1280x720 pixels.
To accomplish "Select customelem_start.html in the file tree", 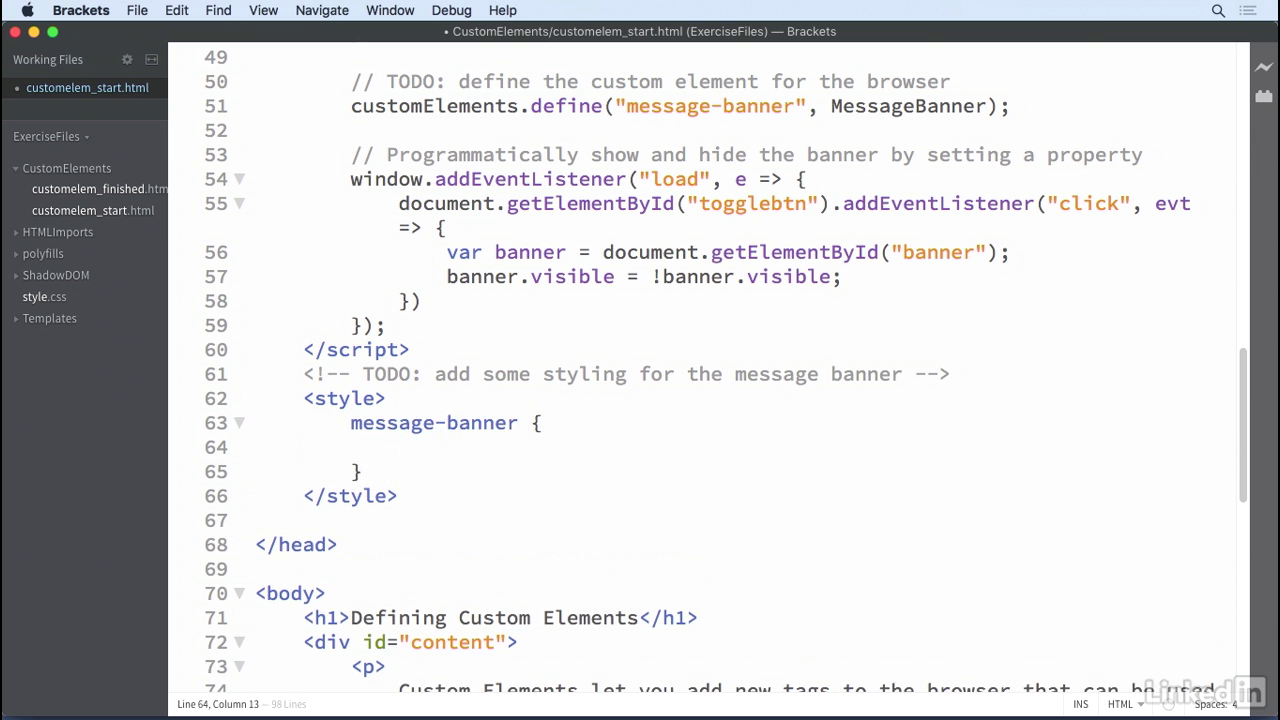I will click(93, 211).
